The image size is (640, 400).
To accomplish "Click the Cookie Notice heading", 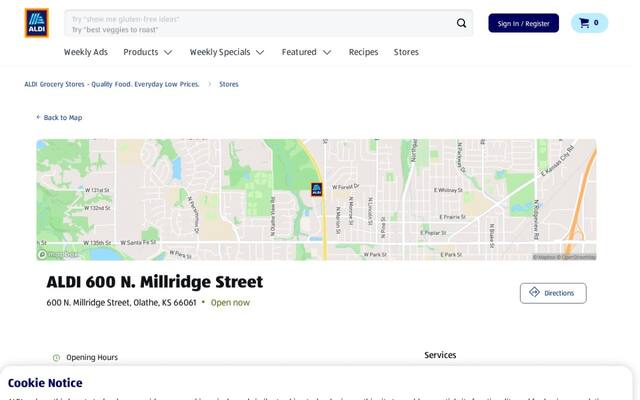I will pos(45,383).
